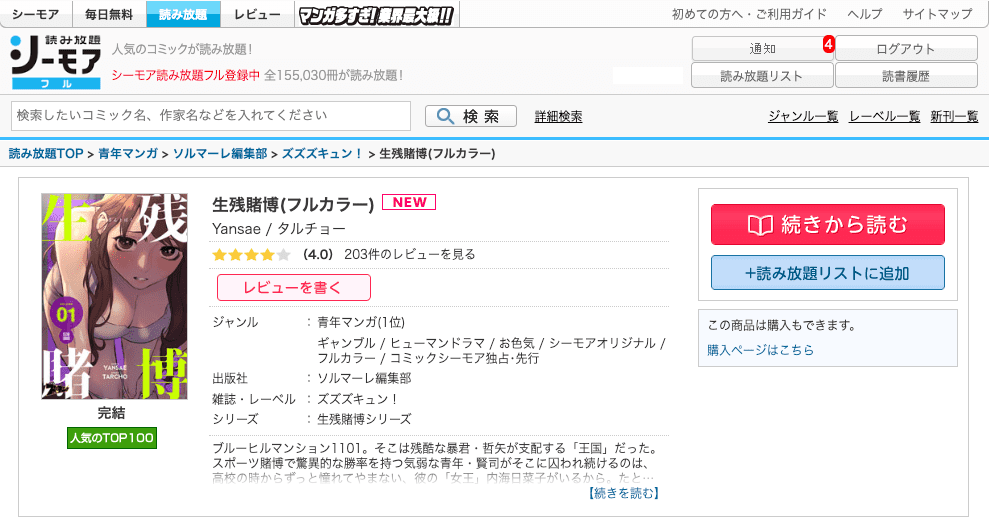Screen dimensions: 989x523
Task: Switch to the 毎日無料 tab
Action: point(110,14)
